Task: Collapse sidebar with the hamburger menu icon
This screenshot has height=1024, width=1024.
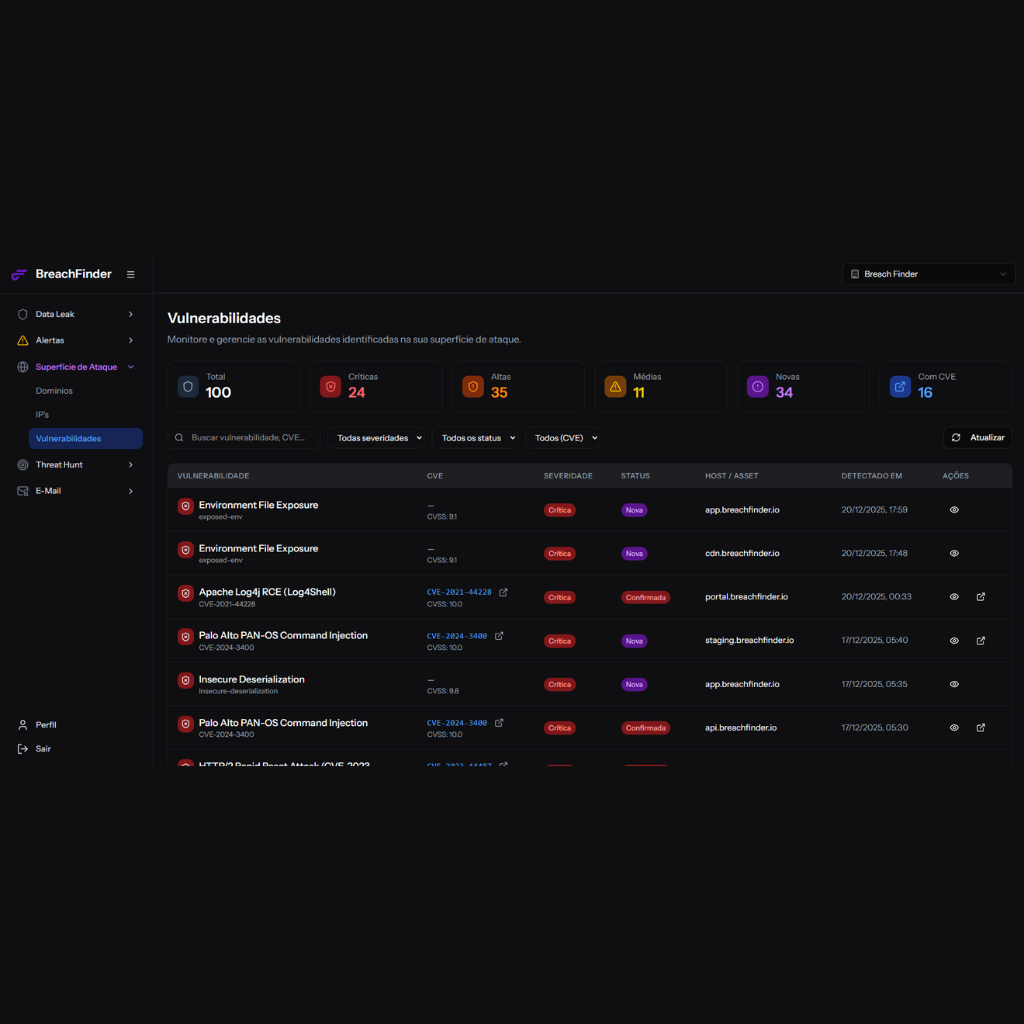Action: point(131,274)
